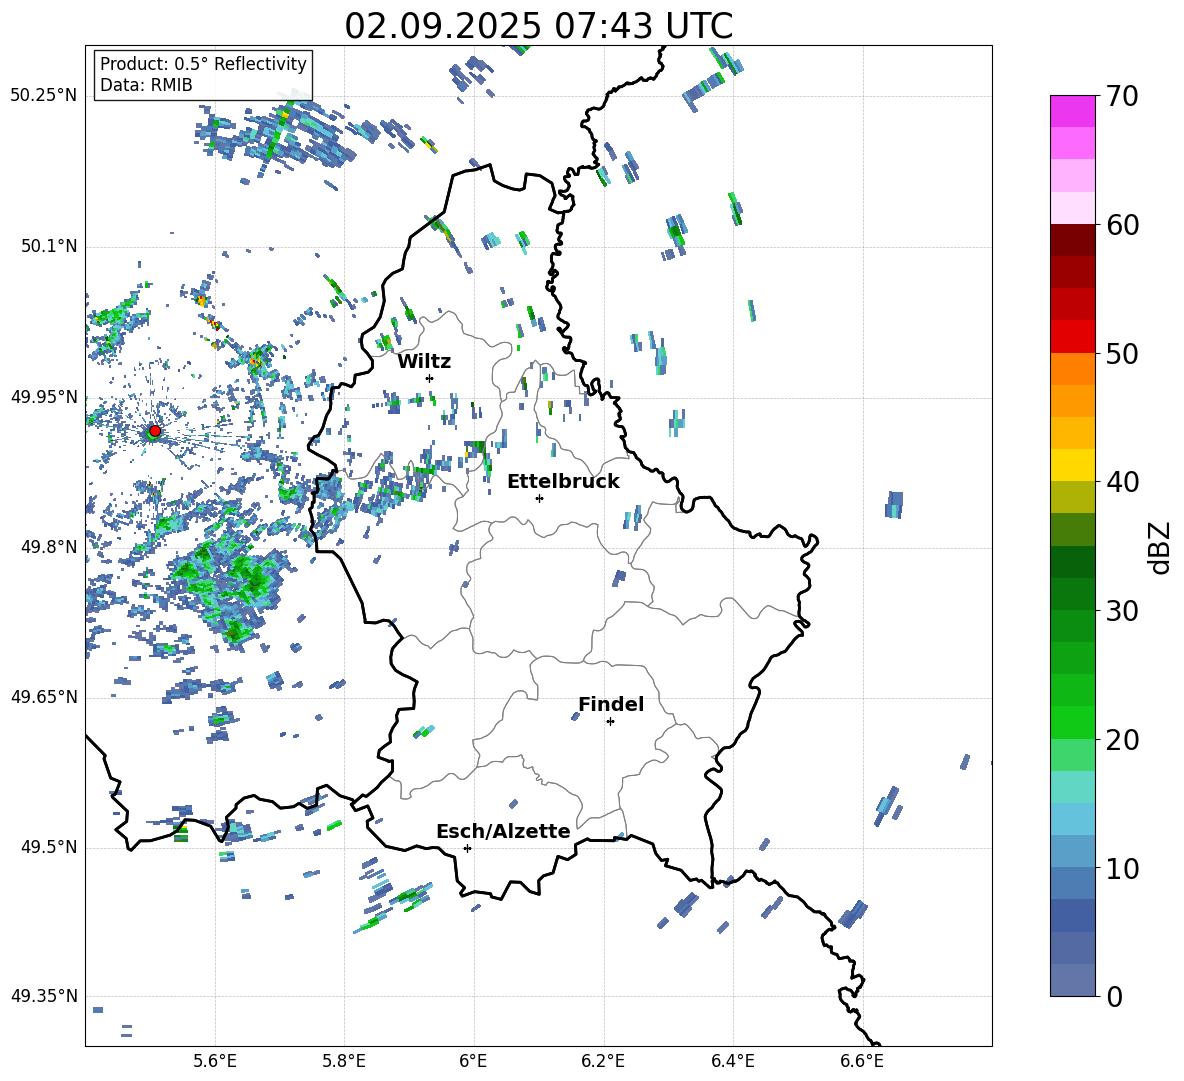
Task: Click the Wiltz location cross marker
Action: [x=430, y=378]
